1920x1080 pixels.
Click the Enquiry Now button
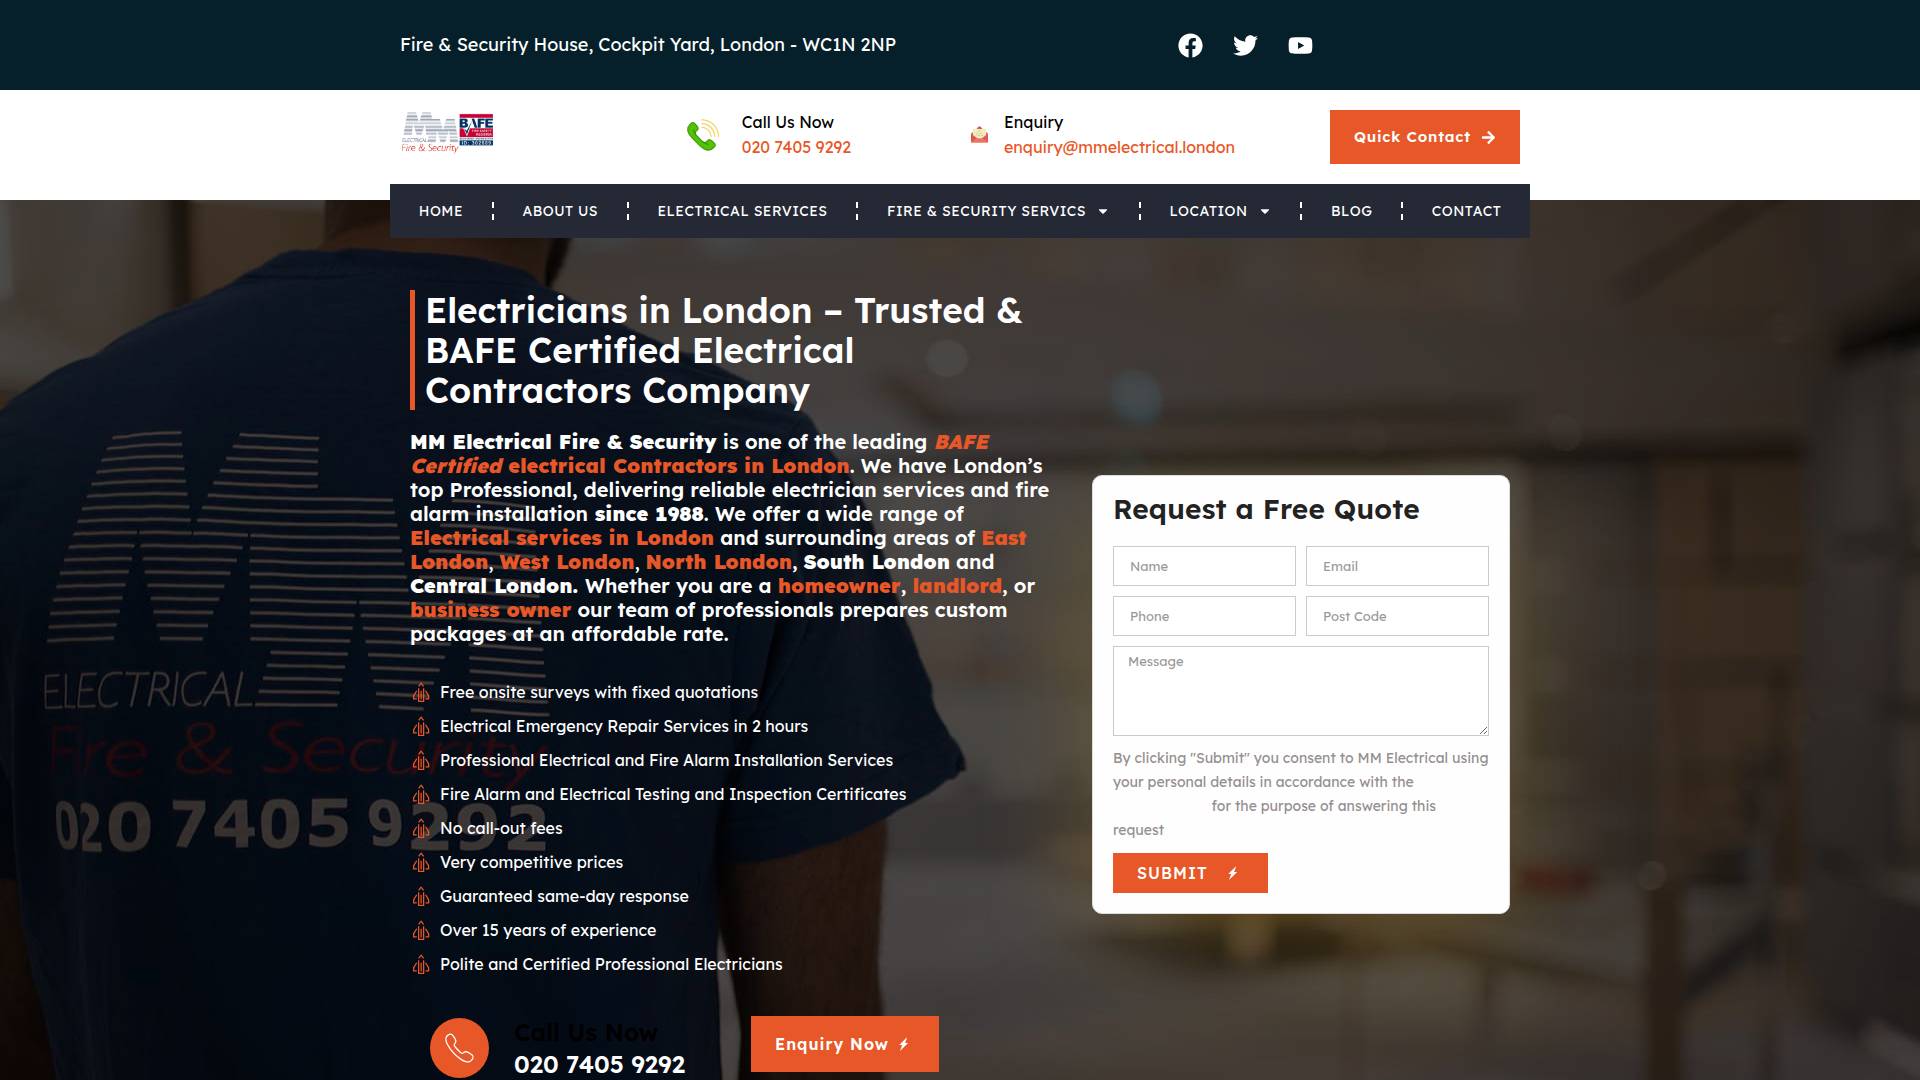[x=844, y=1044]
